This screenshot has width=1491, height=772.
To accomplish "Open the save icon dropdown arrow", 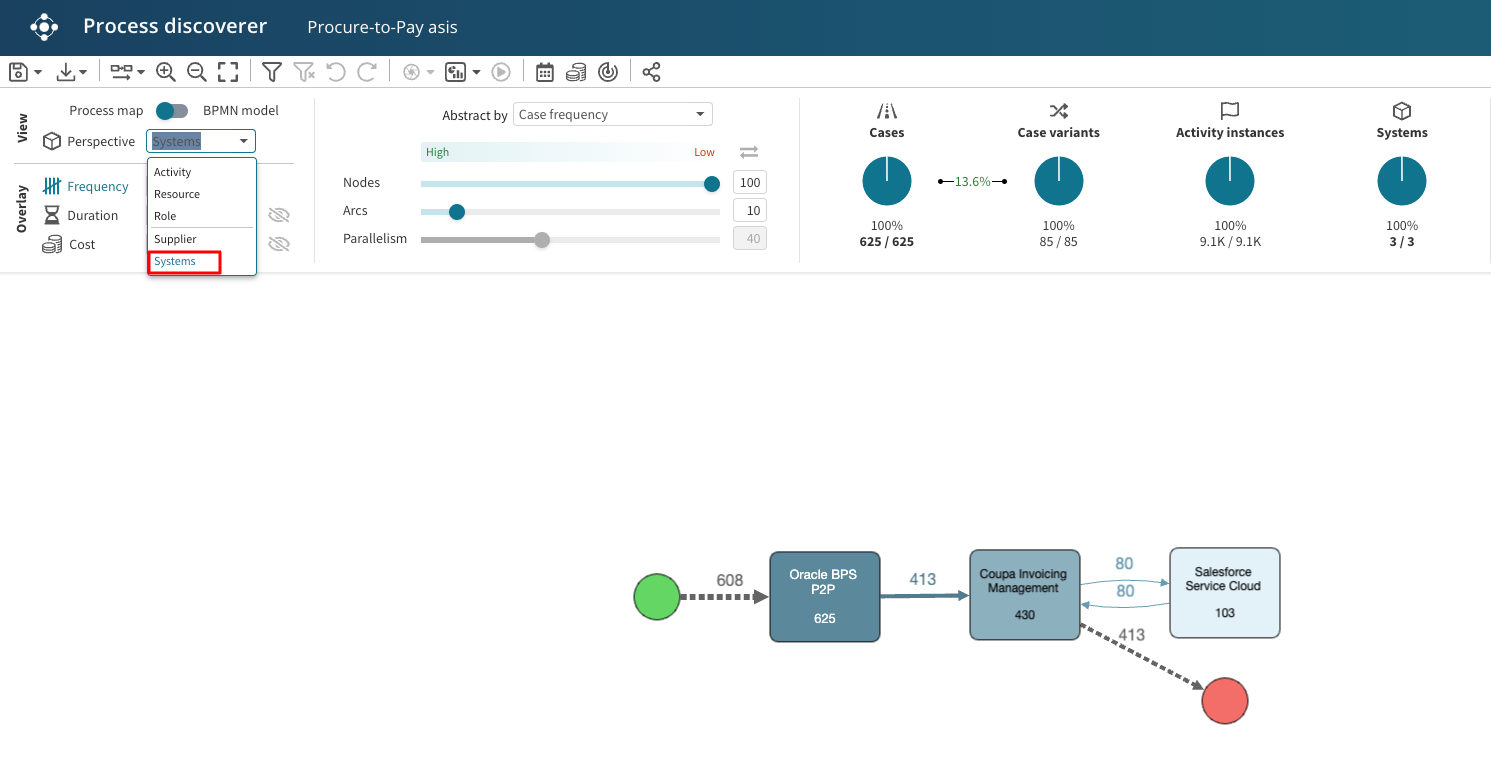I will click(38, 73).
